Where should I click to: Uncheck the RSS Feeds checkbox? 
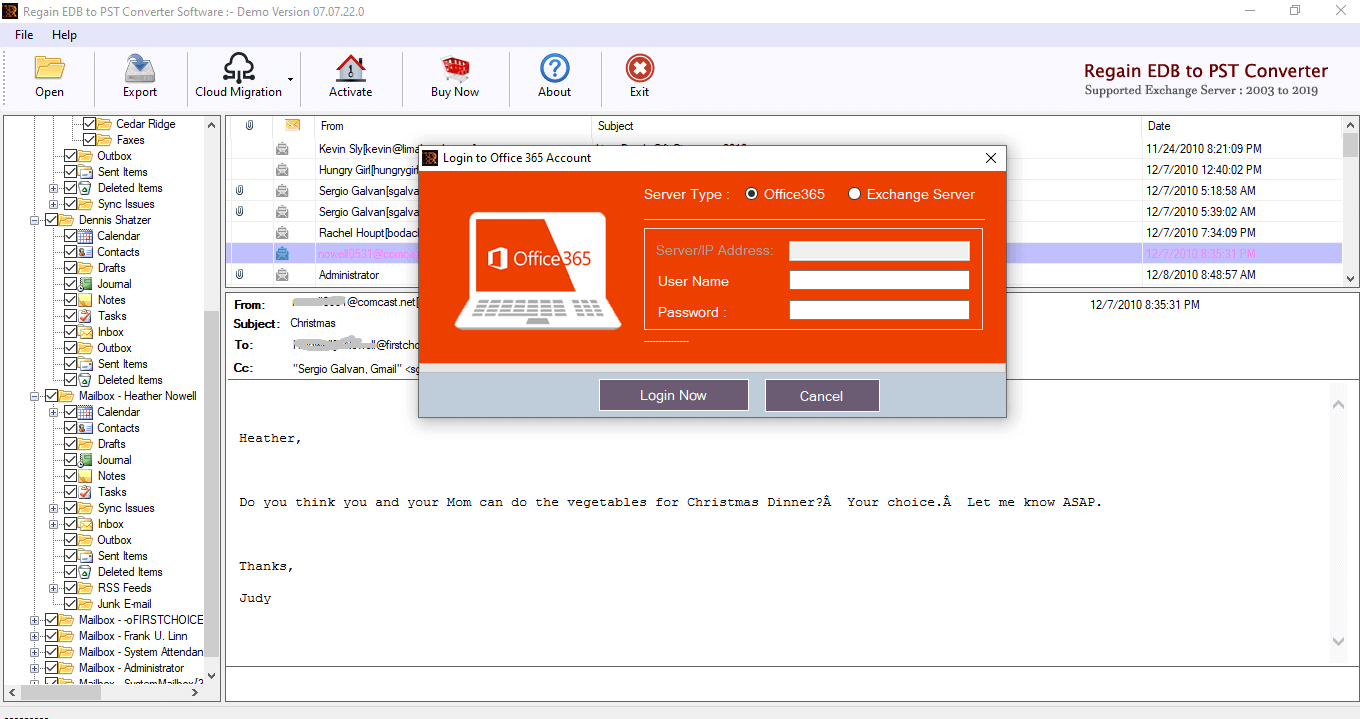70,588
